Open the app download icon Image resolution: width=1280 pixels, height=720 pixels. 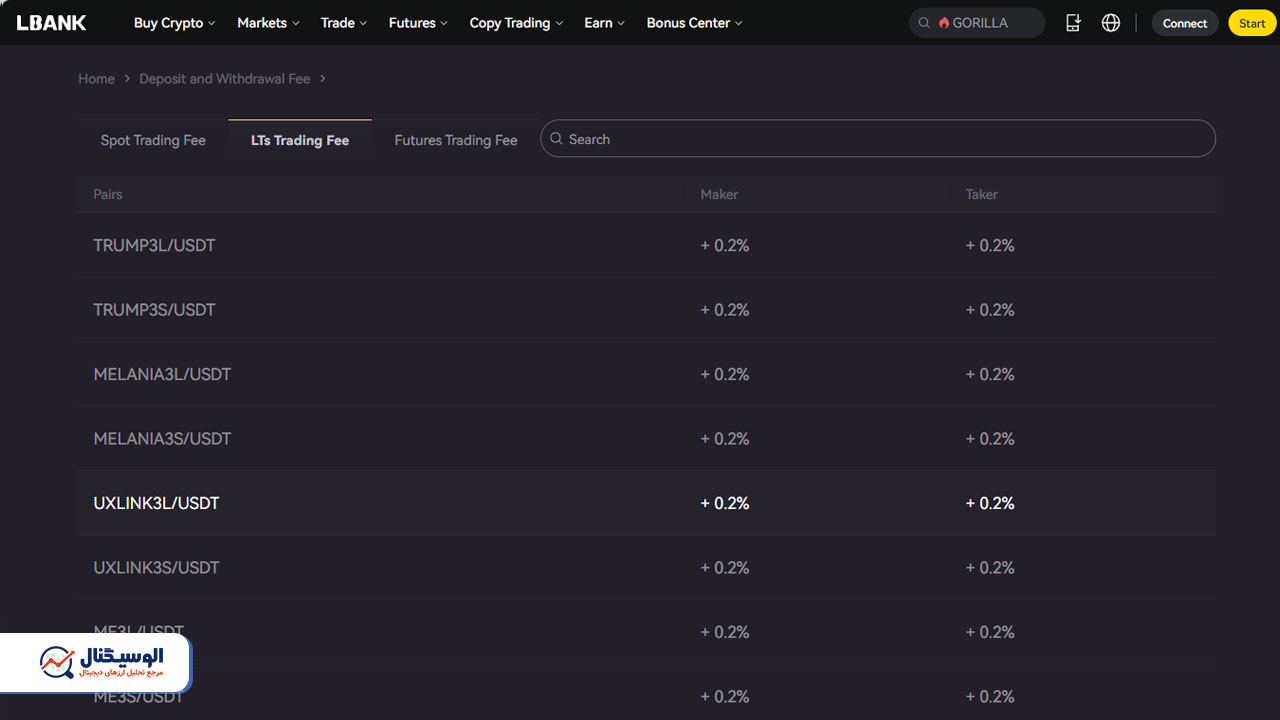click(1073, 23)
